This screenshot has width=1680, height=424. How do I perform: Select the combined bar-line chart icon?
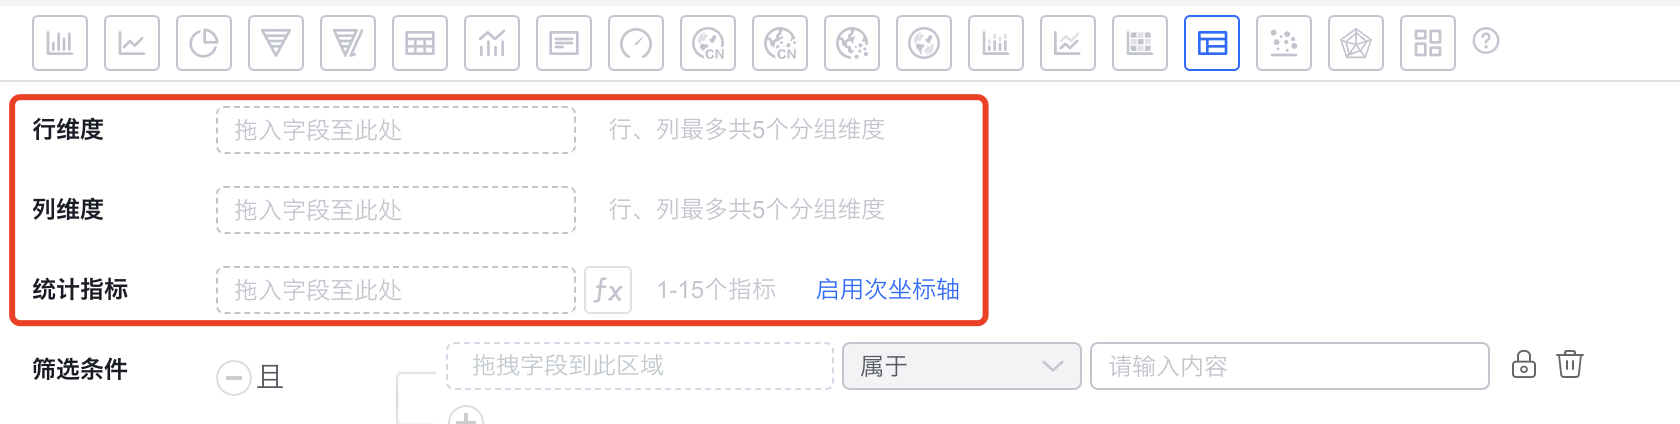492,43
